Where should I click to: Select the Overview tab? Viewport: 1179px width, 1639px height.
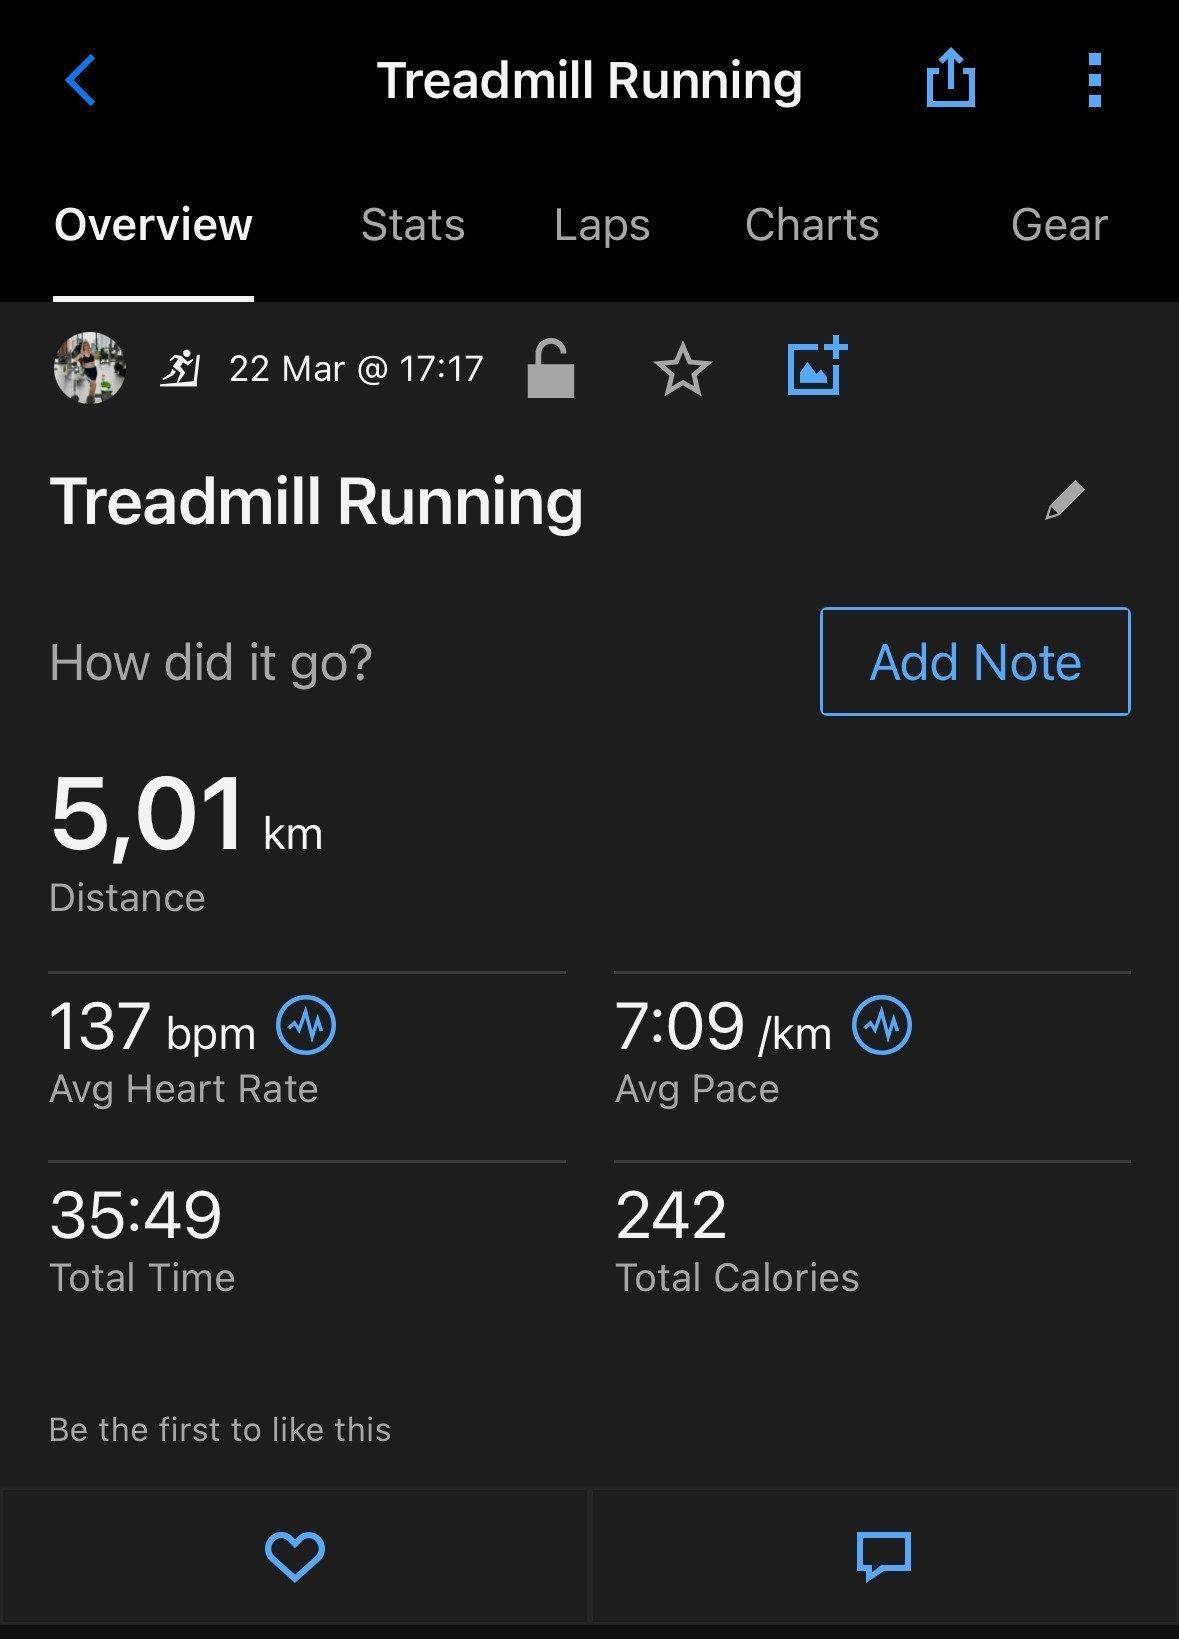tap(153, 225)
